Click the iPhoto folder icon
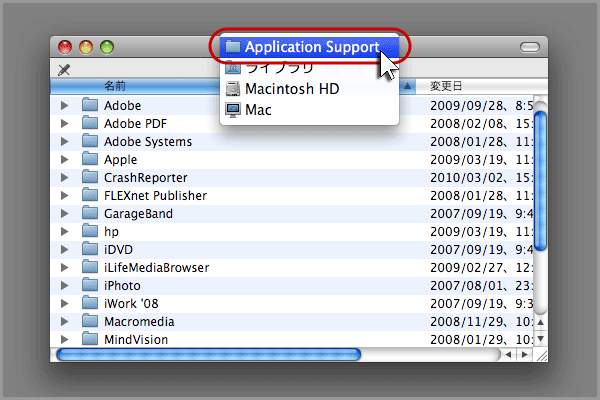Image resolution: width=600 pixels, height=400 pixels. [x=90, y=284]
